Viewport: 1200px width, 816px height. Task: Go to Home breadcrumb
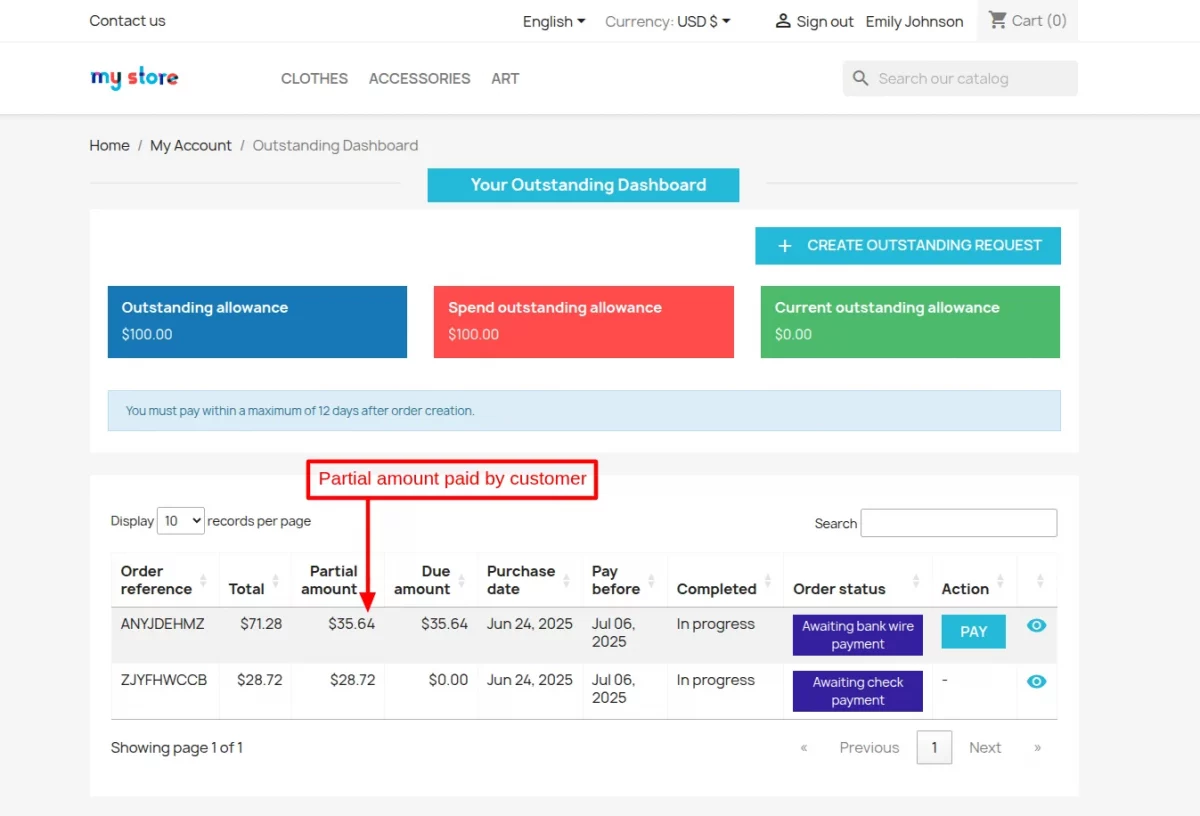click(109, 145)
